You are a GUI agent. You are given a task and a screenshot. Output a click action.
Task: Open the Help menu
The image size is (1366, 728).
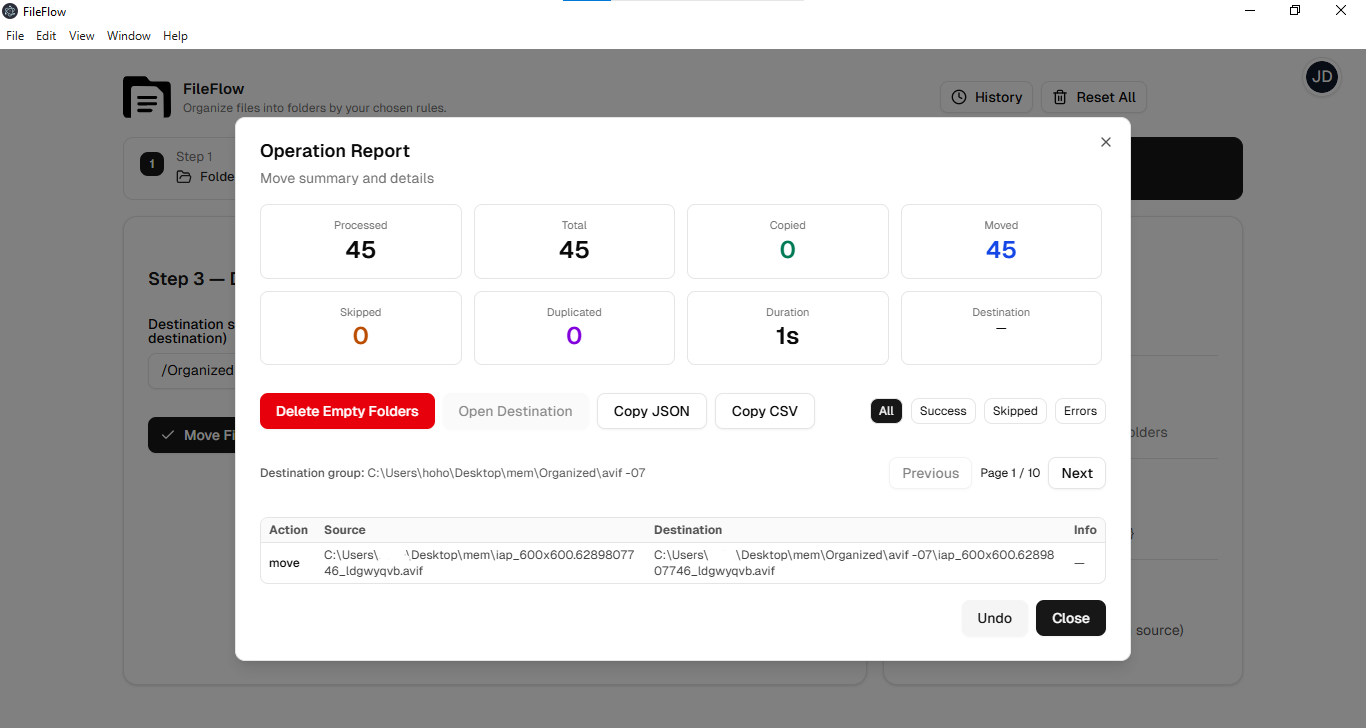tap(175, 36)
